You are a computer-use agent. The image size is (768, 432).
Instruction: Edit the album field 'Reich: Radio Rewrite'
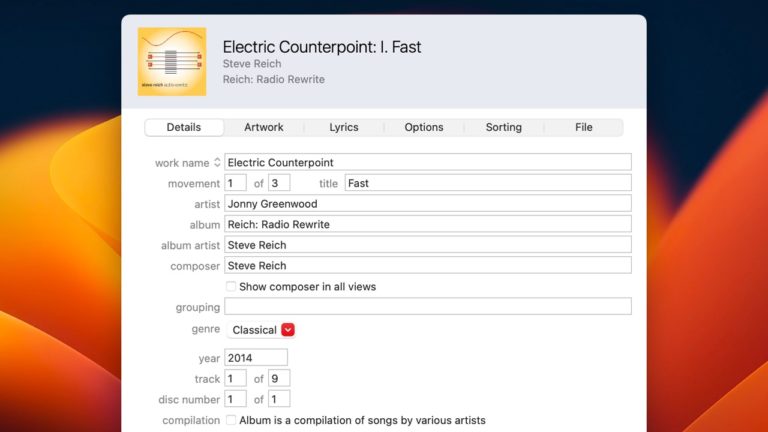[x=428, y=224]
